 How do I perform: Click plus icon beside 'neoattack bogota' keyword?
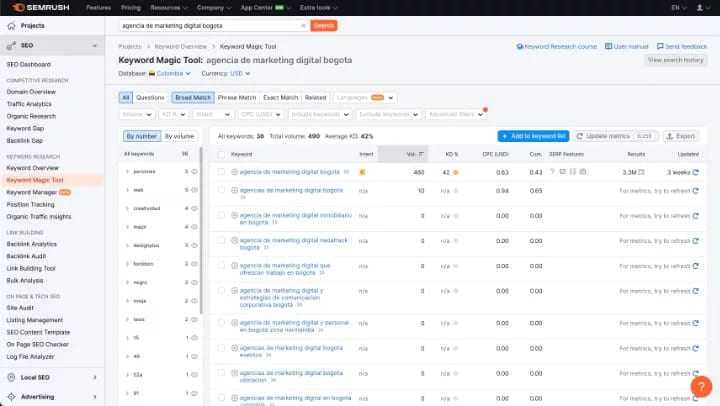[x=234, y=240]
